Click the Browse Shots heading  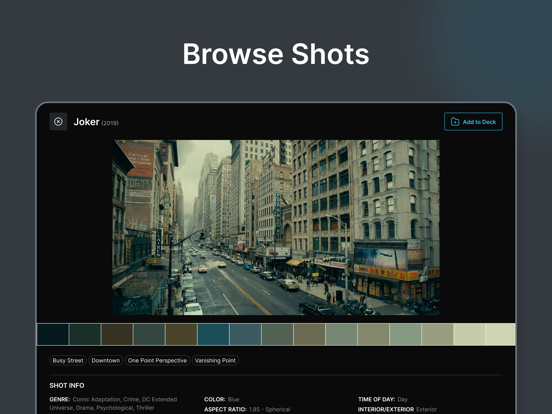(276, 54)
